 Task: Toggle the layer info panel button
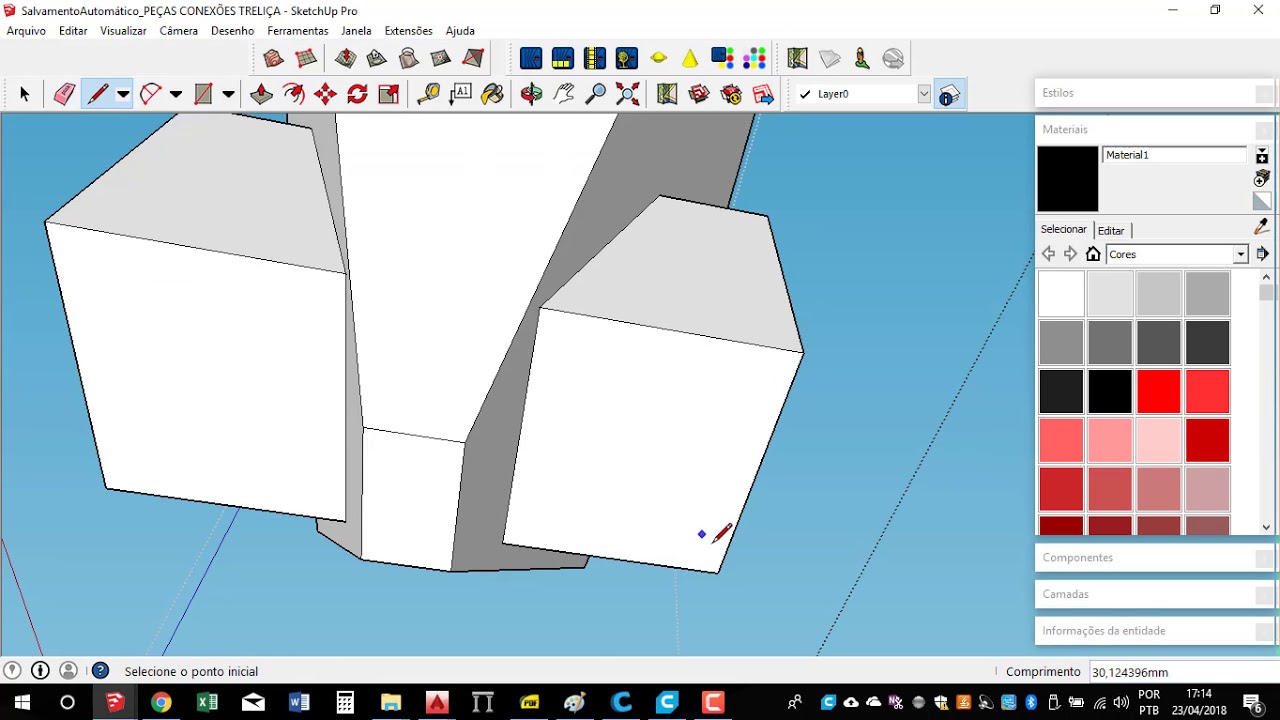click(x=948, y=94)
